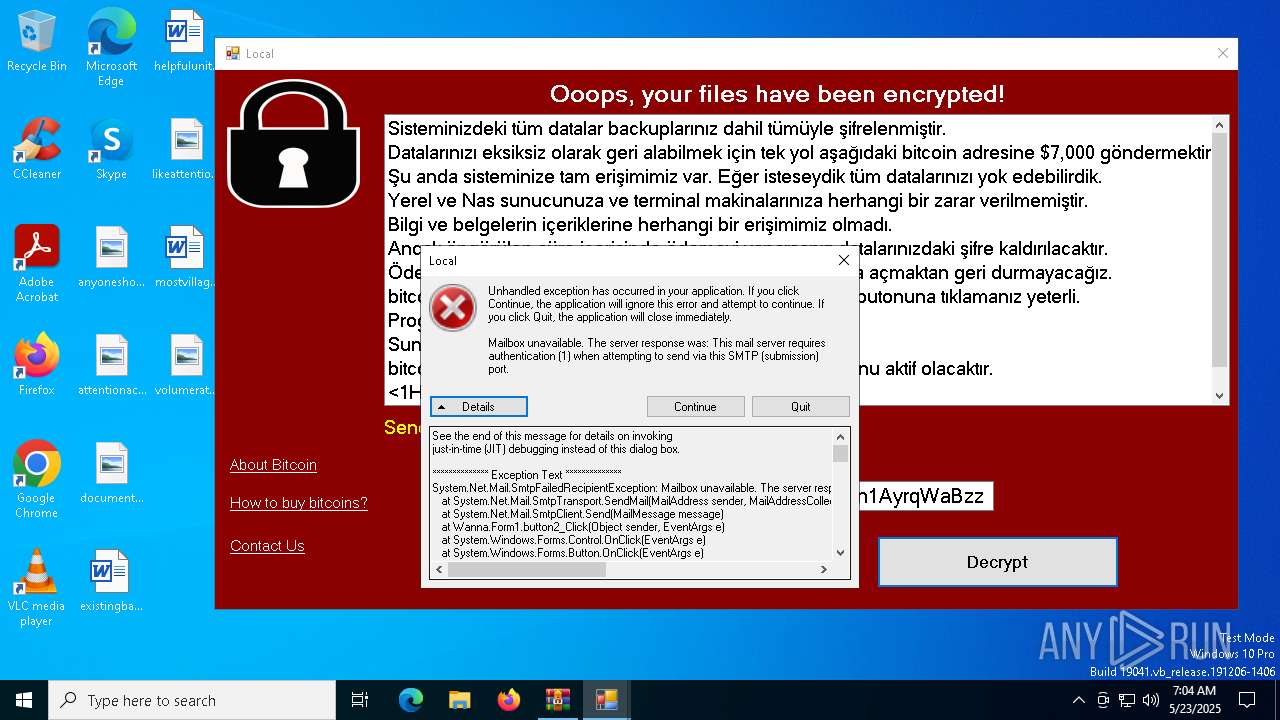Launch the Firefox desktop shortcut
The width and height of the screenshot is (1280, 720).
coord(36,364)
